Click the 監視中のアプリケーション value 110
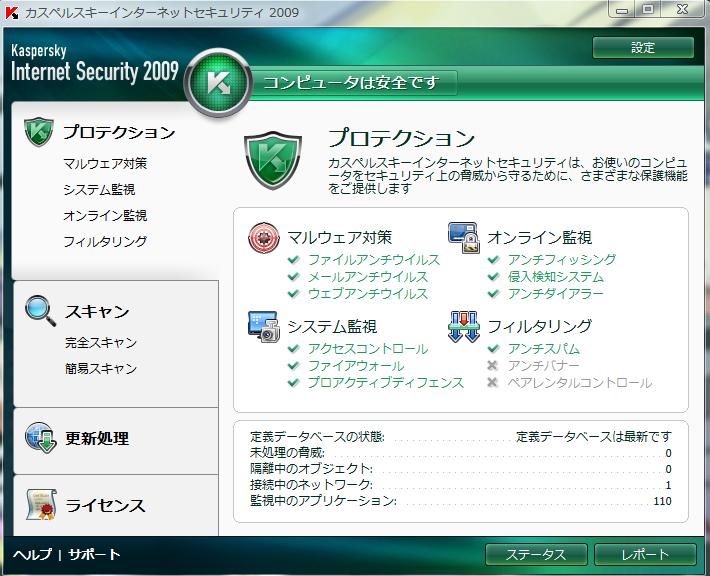 [x=662, y=501]
